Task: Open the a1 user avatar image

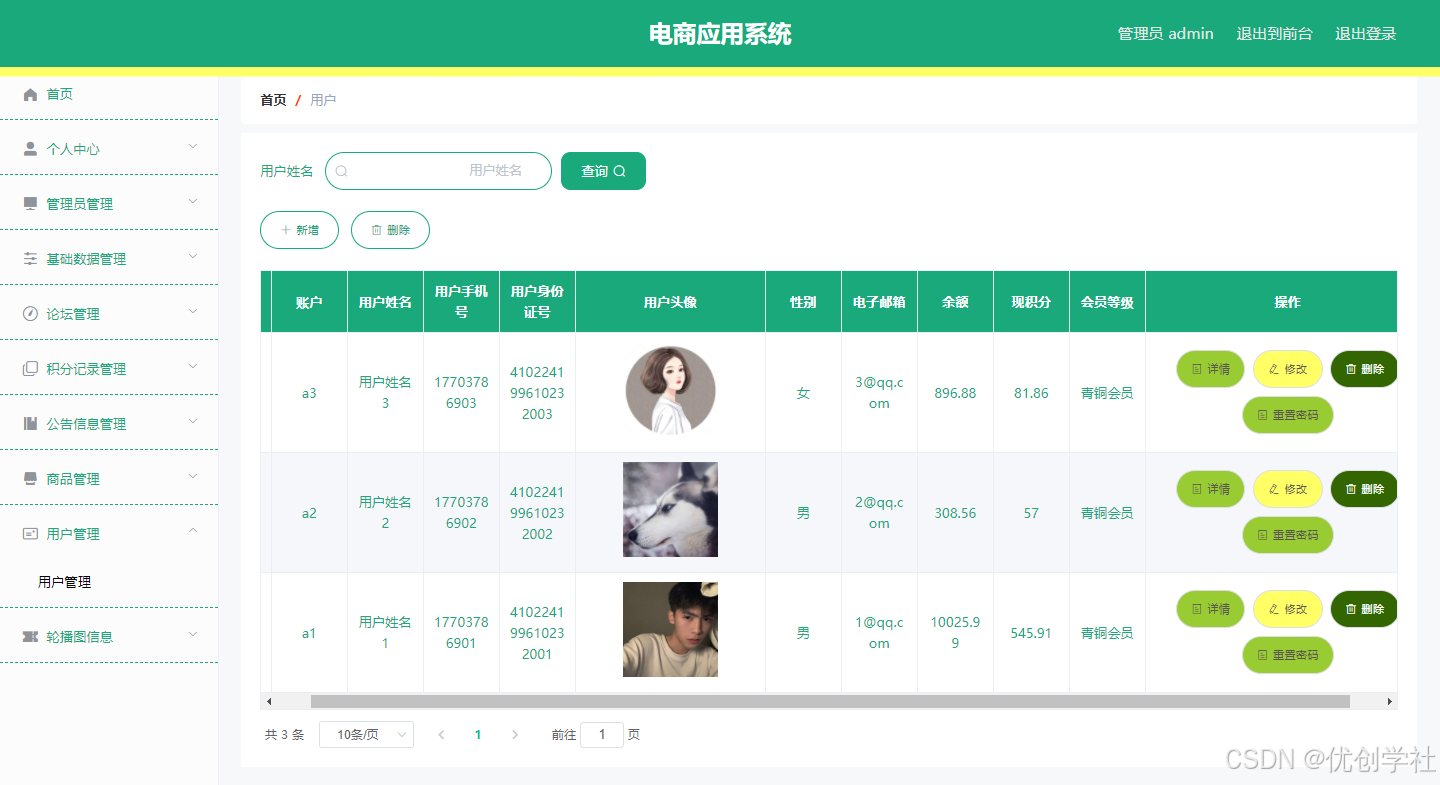Action: coord(670,629)
